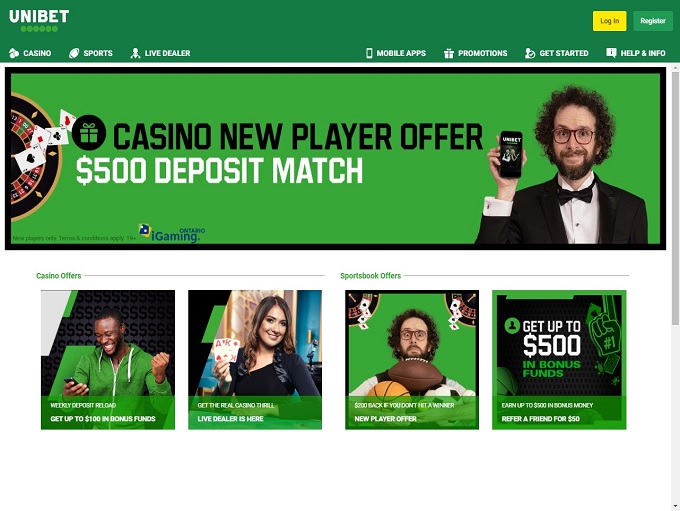Click the yellow Log In button
The width and height of the screenshot is (680, 511).
click(609, 21)
